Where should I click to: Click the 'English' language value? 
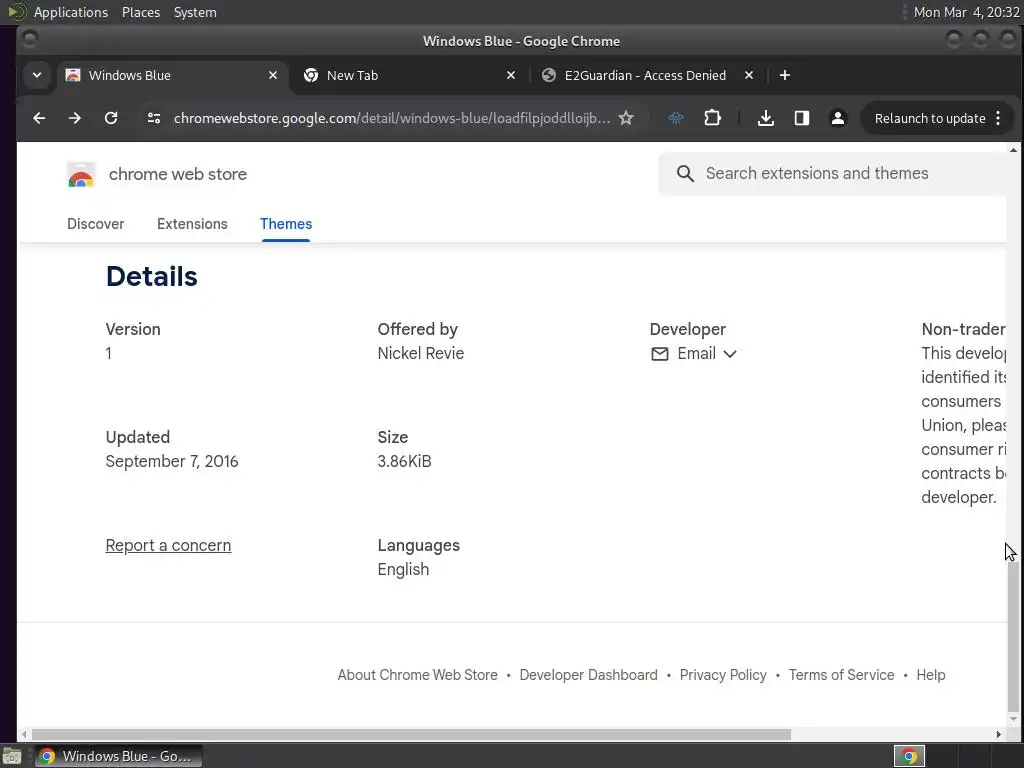(403, 569)
